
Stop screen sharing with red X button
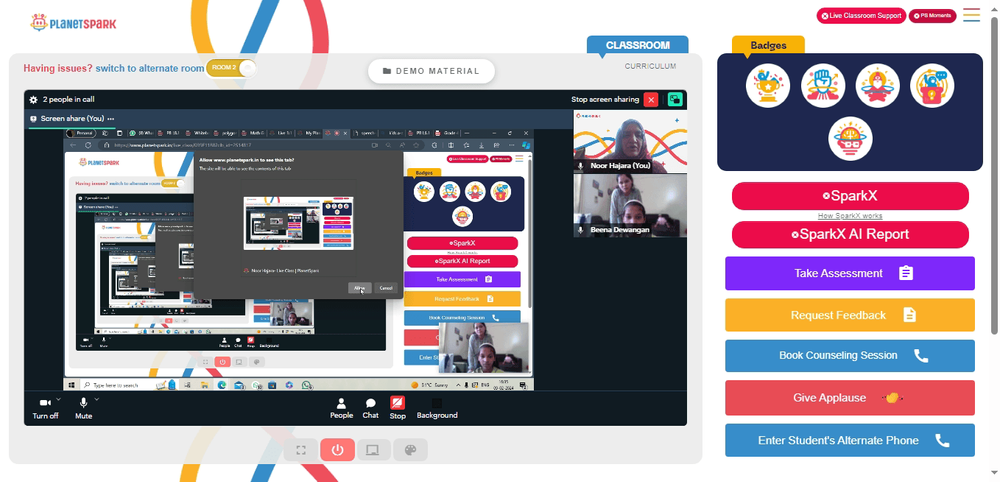(x=651, y=99)
